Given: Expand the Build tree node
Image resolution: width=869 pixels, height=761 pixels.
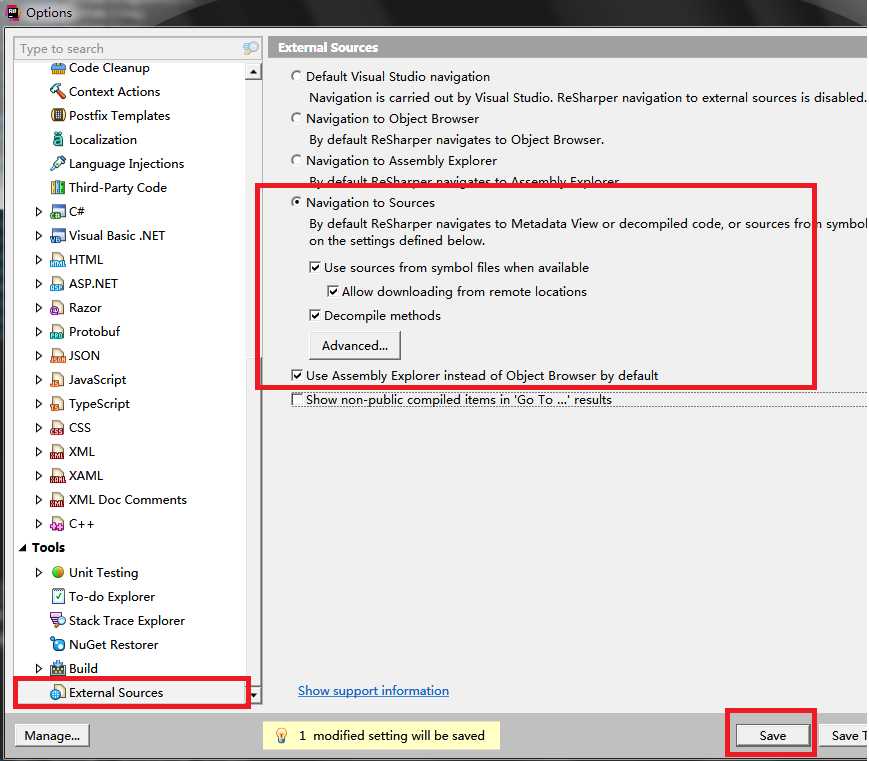Looking at the screenshot, I should click(x=38, y=668).
